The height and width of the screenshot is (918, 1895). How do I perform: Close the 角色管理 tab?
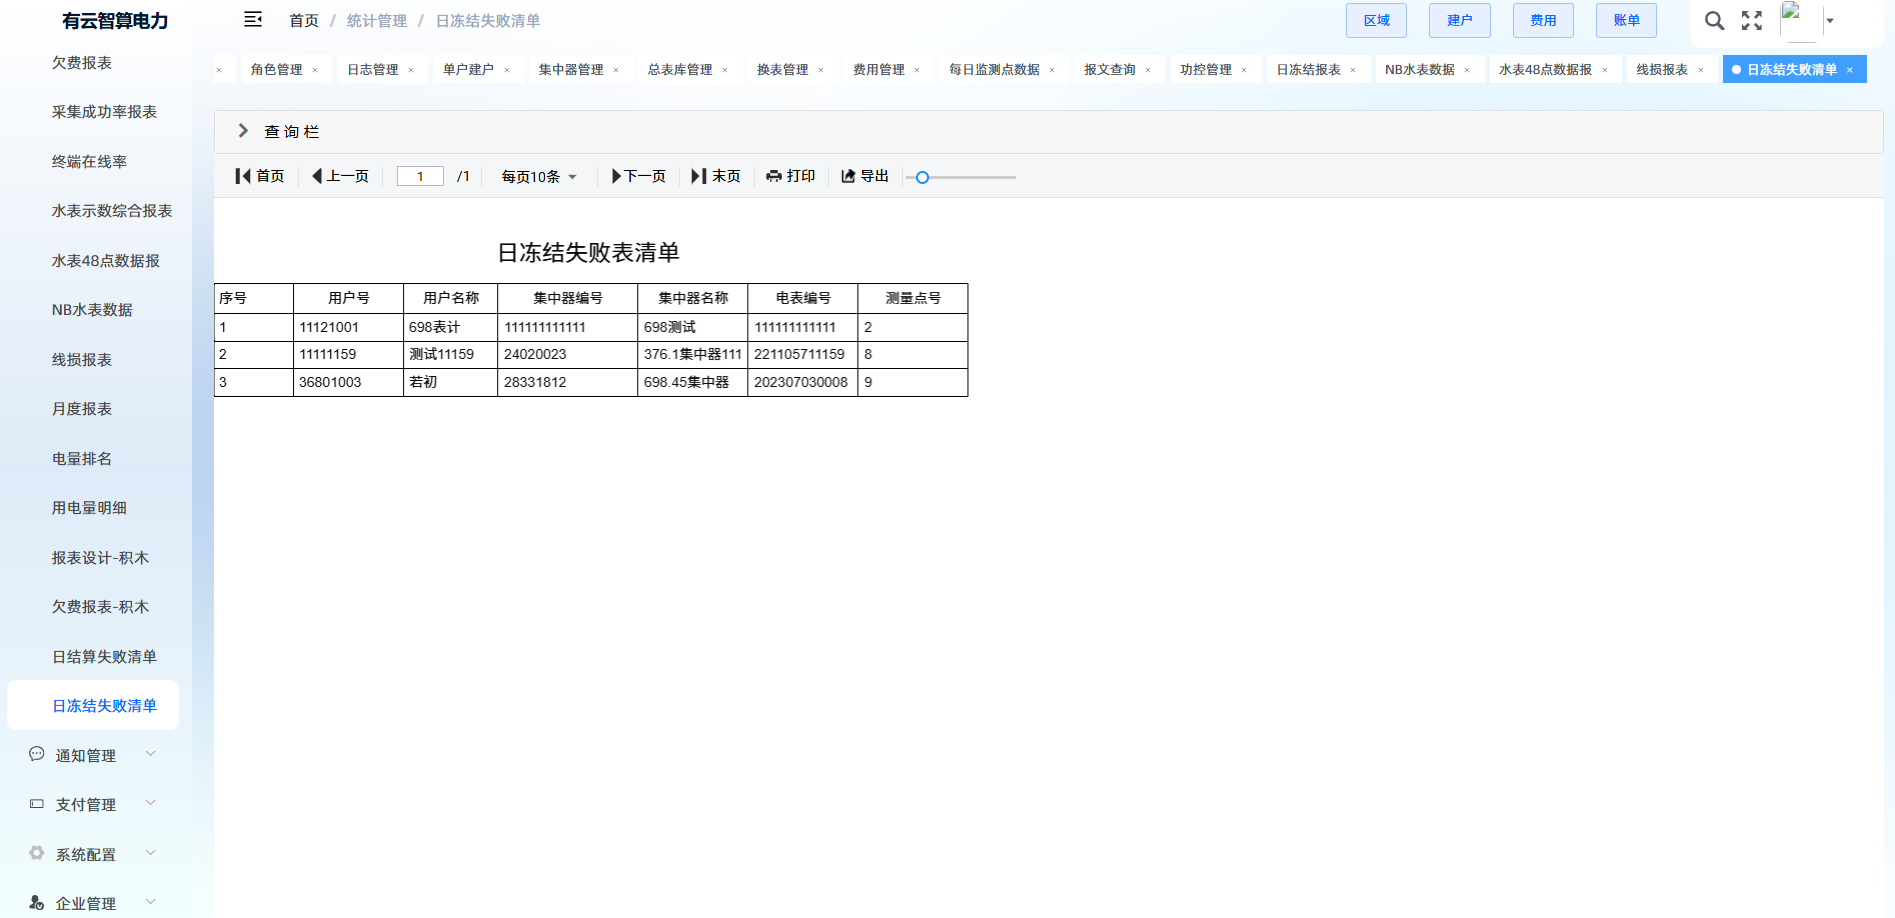315,70
